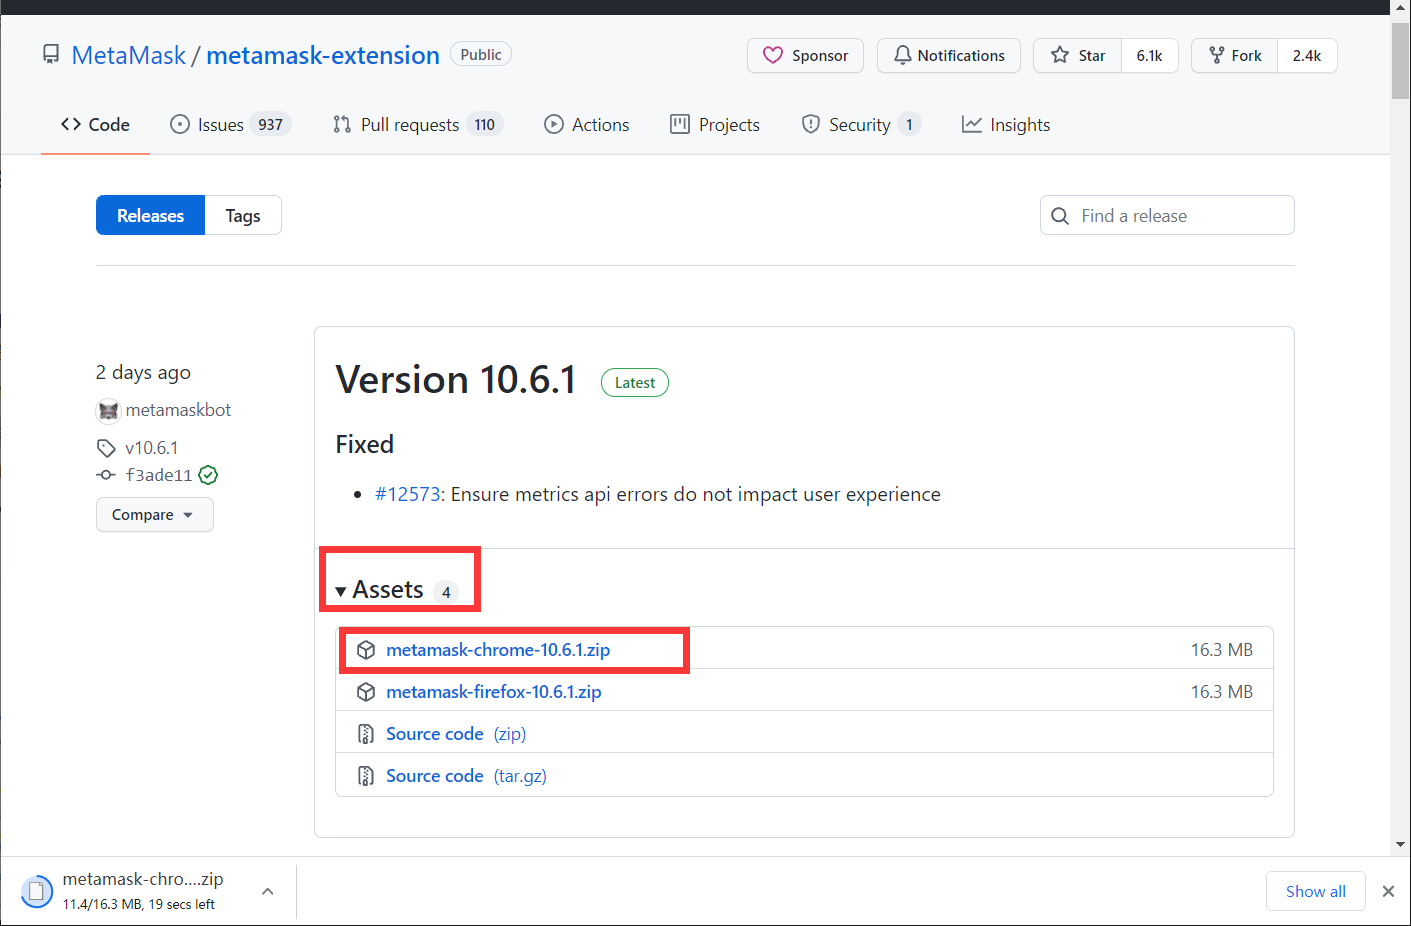
Task: Click file icon beside Source code (zip)
Action: click(x=366, y=734)
